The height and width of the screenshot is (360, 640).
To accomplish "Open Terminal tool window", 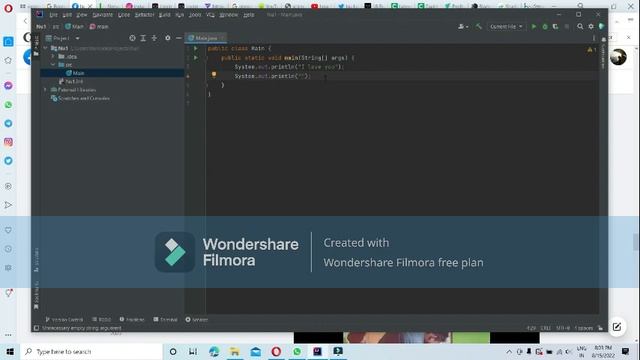I will 165,320.
